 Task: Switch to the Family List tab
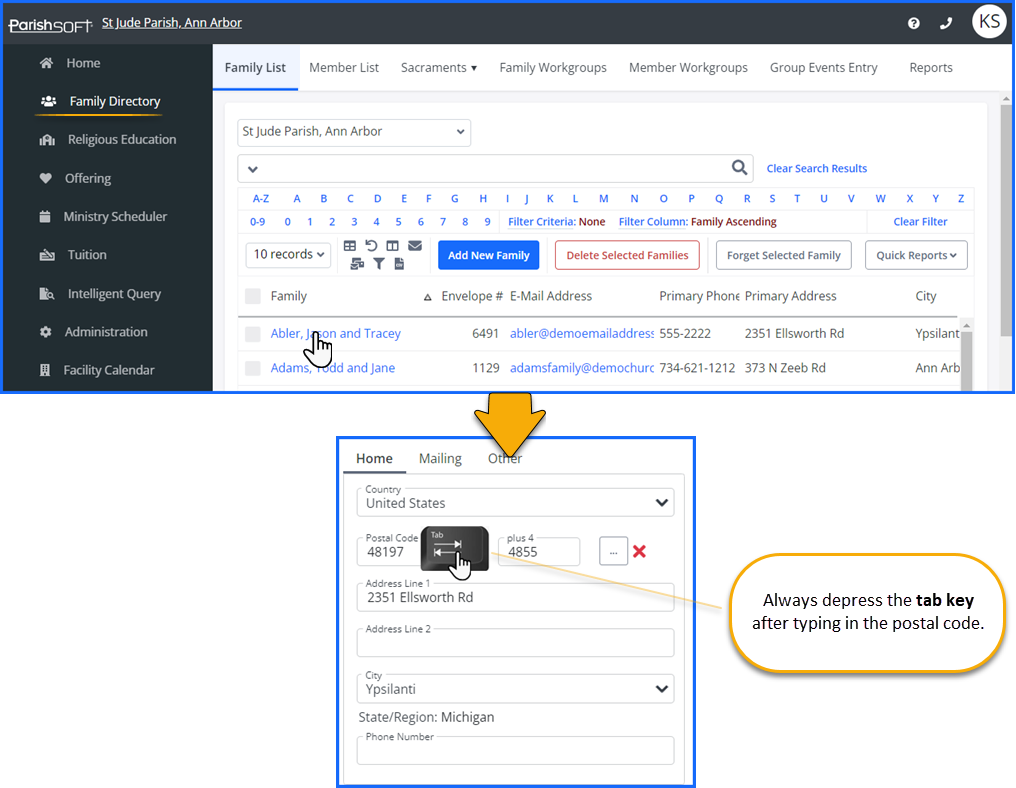click(255, 68)
